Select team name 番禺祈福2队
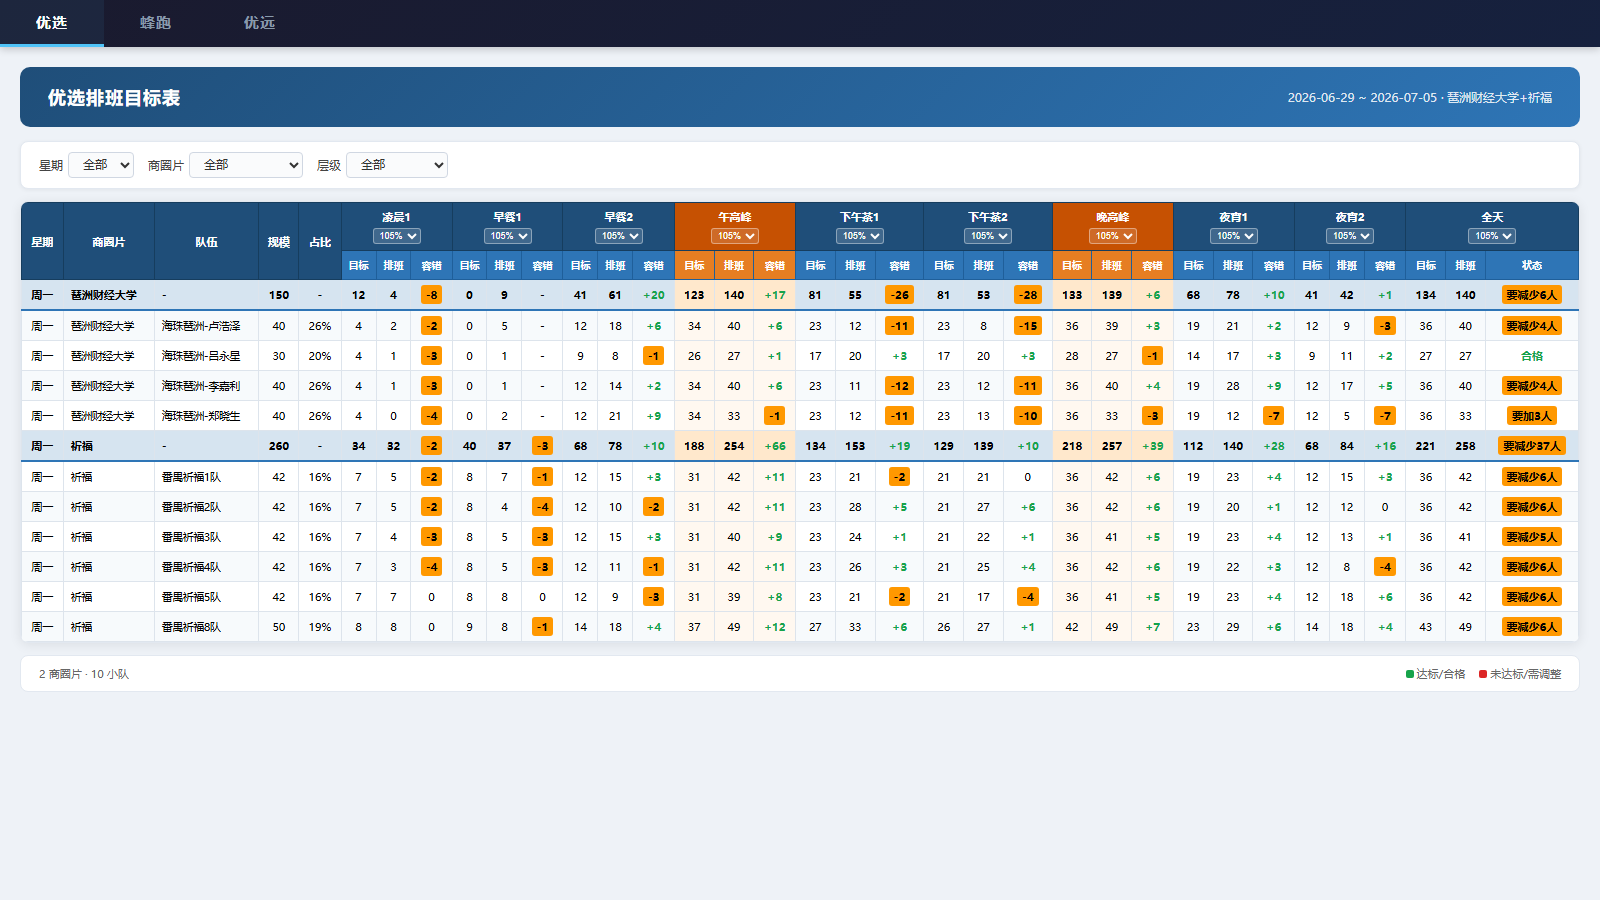Viewport: 1600px width, 900px height. click(191, 507)
